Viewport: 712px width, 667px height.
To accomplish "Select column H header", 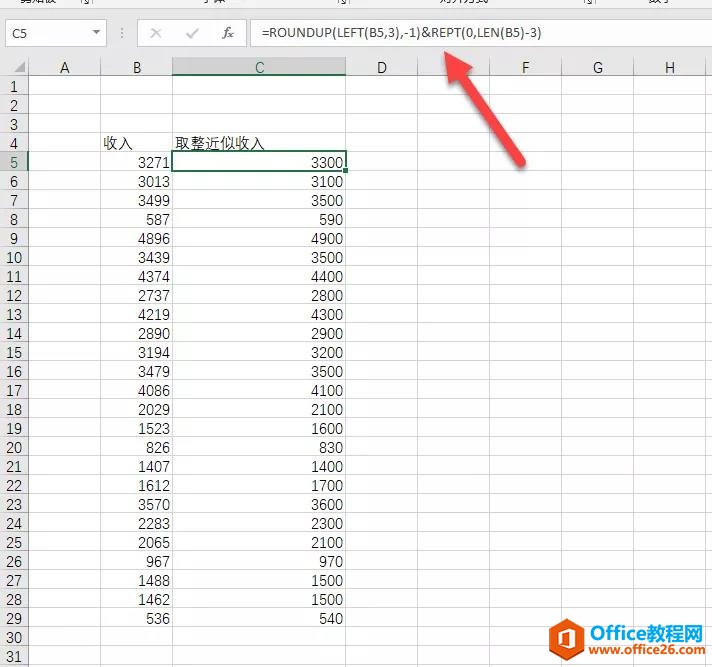I will tap(670, 68).
